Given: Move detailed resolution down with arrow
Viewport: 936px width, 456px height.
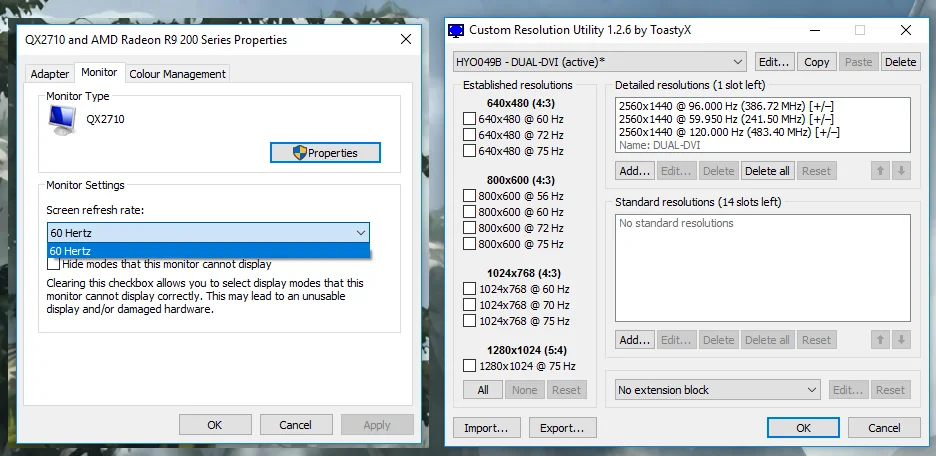Looking at the screenshot, I should point(901,171).
